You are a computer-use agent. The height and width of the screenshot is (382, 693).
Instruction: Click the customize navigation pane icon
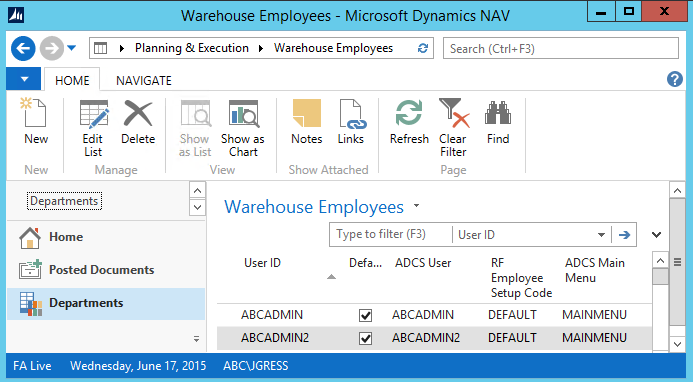tap(197, 339)
